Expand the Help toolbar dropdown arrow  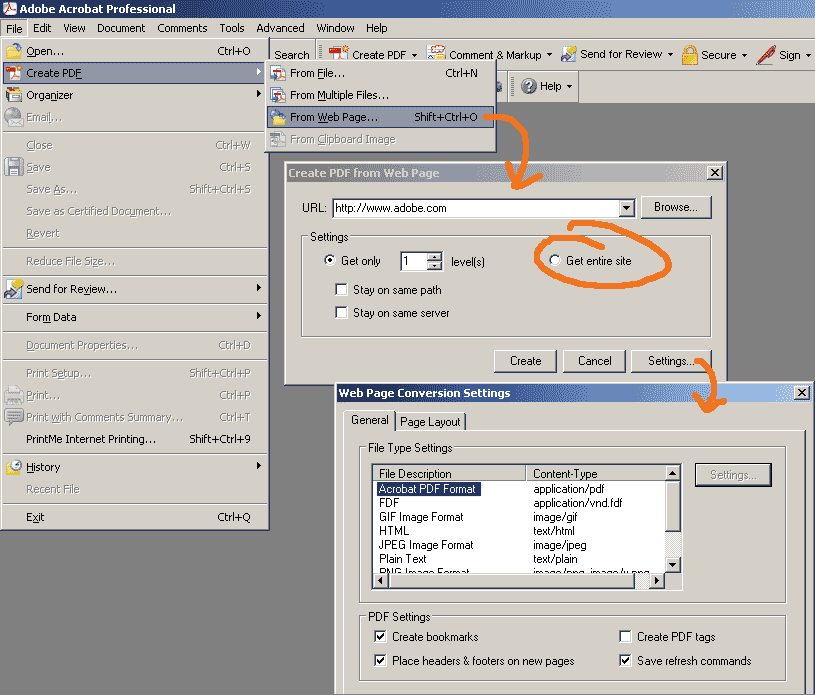569,86
